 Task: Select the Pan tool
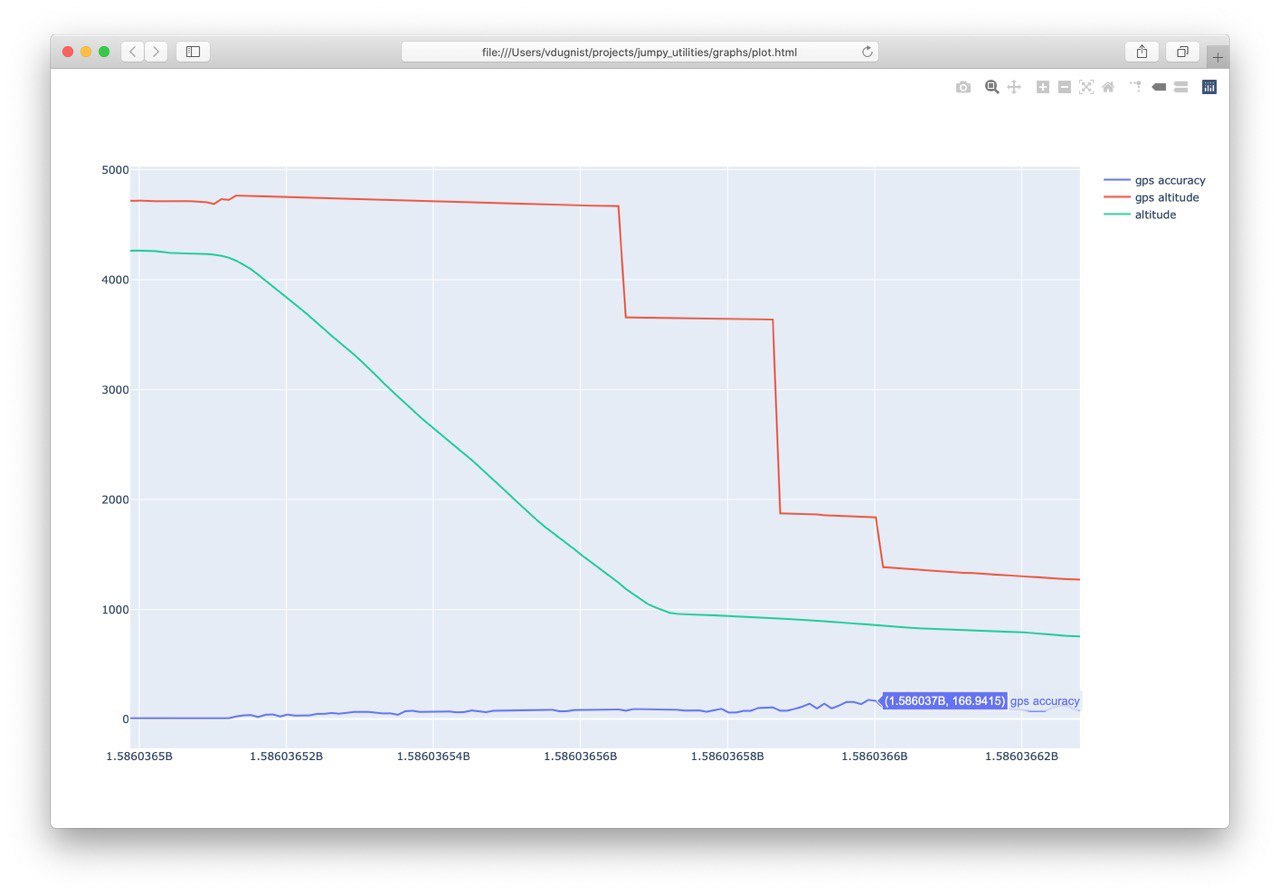coord(1014,88)
